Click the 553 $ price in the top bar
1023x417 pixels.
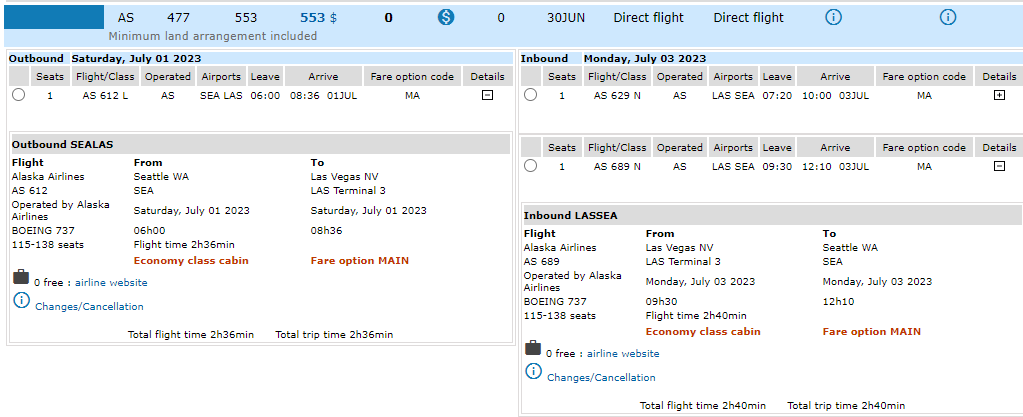point(318,18)
